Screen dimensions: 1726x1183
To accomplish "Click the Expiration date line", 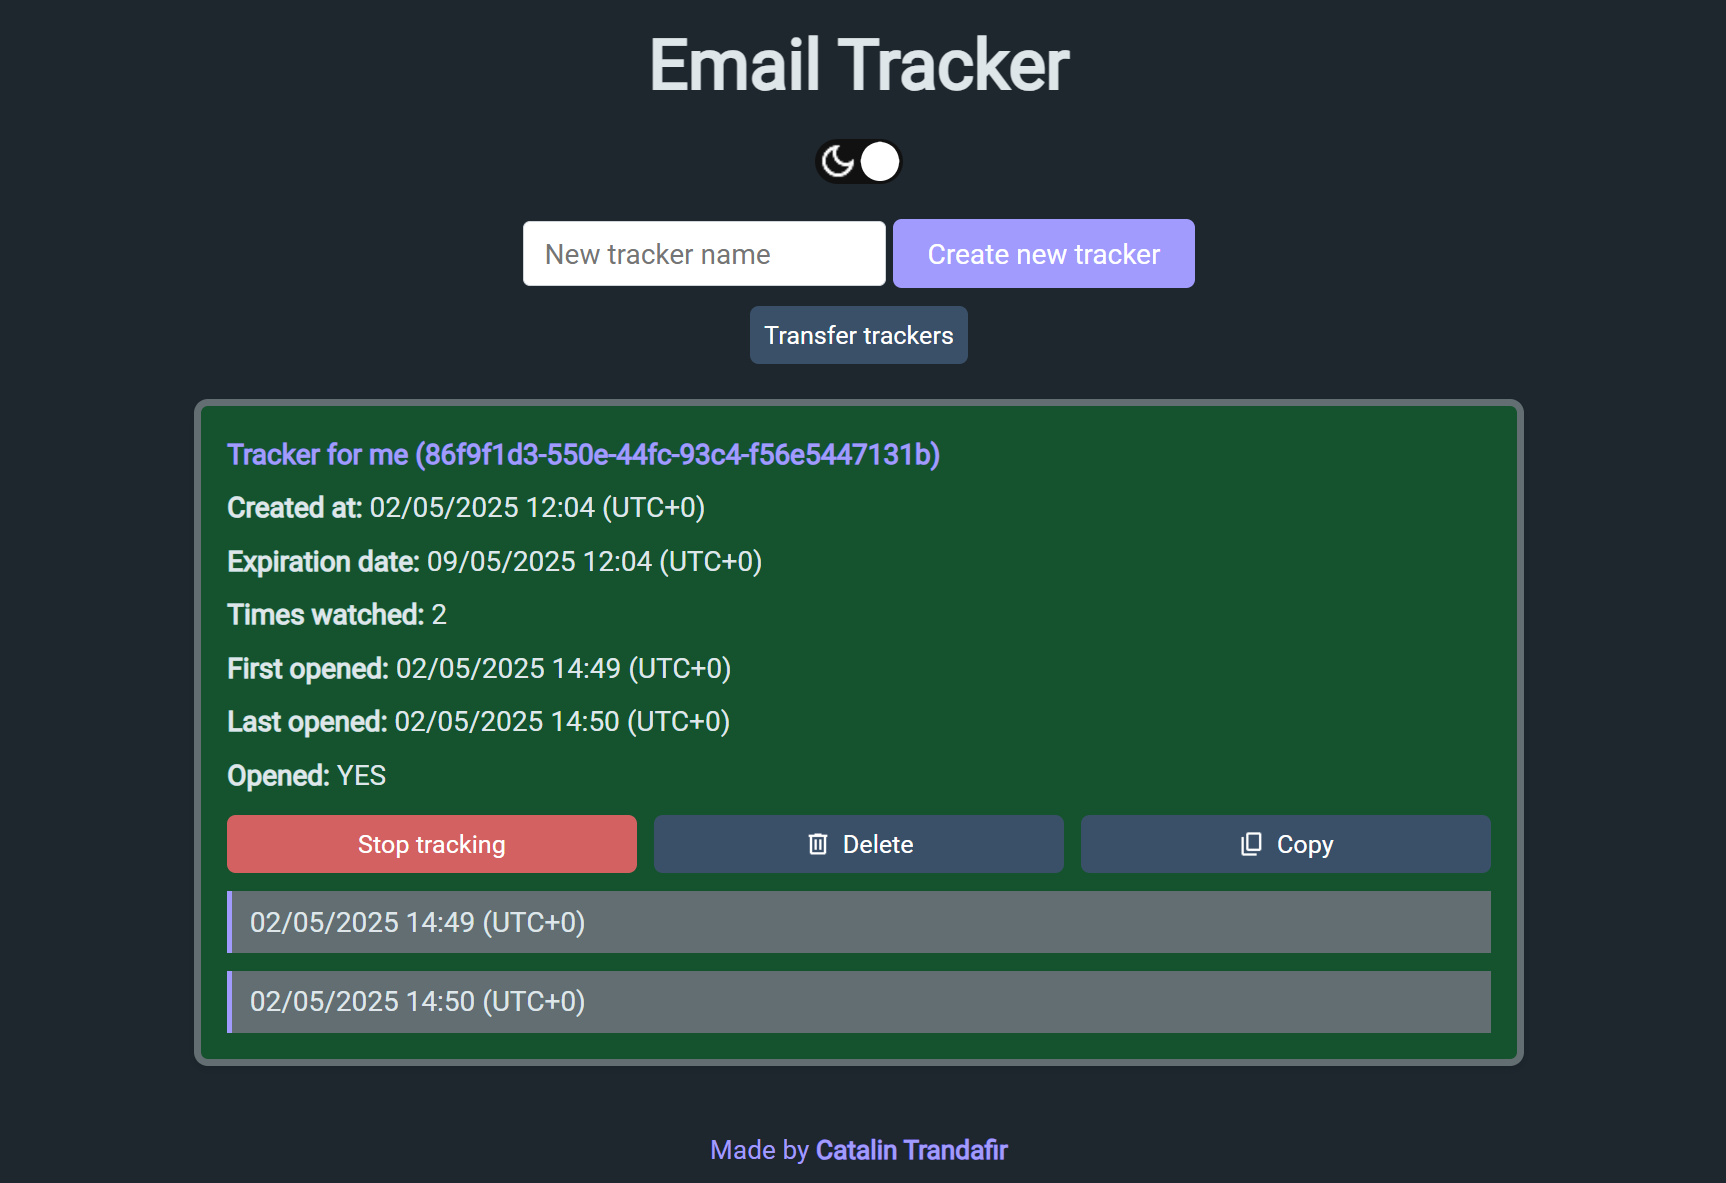I will pos(494,562).
